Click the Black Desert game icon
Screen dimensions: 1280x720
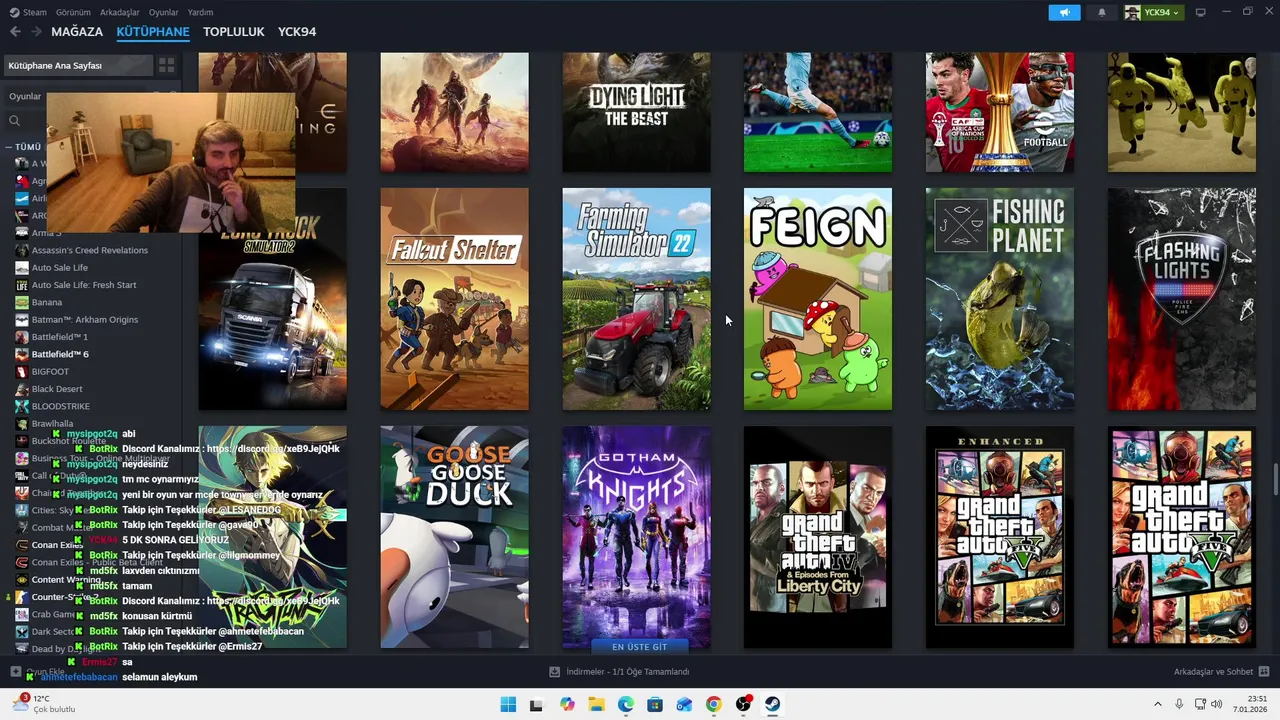pyautogui.click(x=22, y=389)
